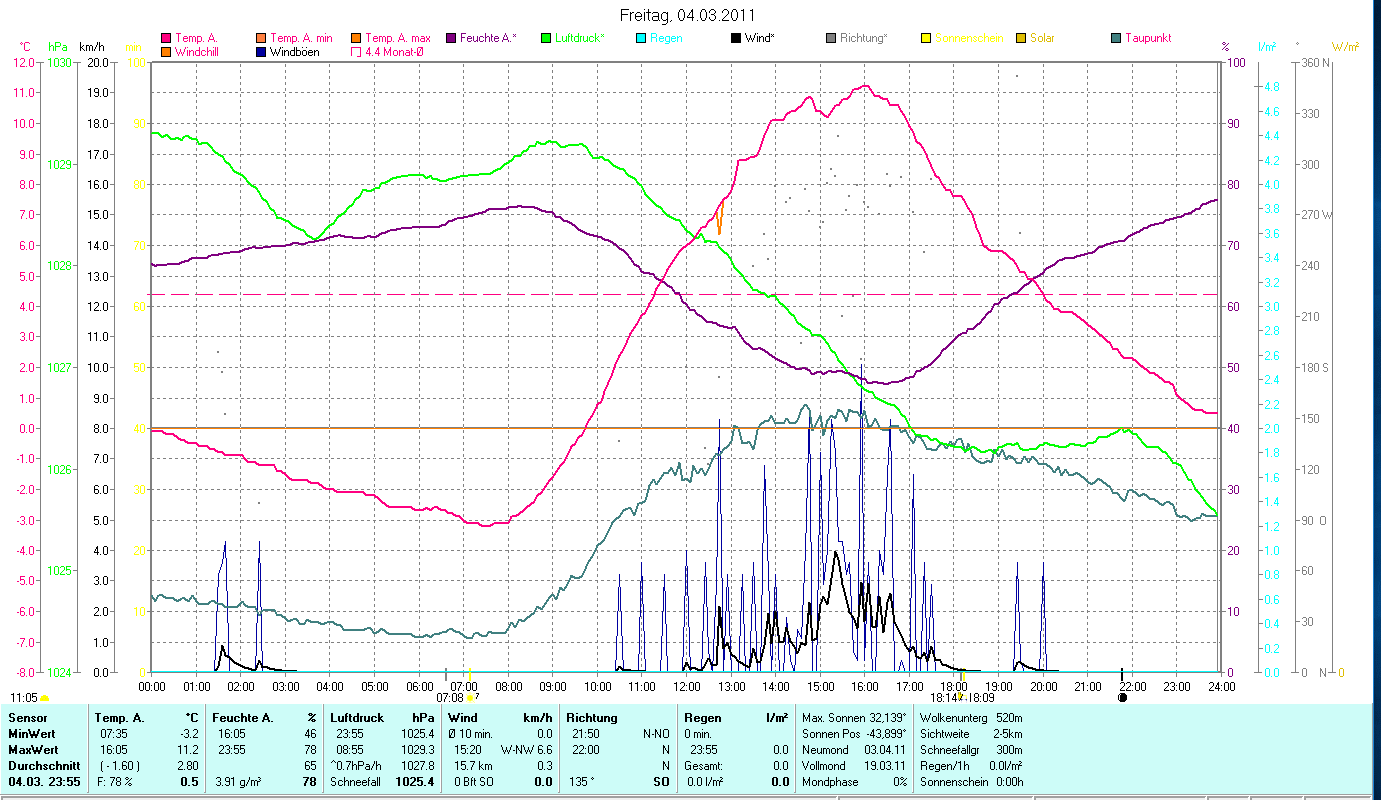This screenshot has height=800, width=1381.
Task: Click the cyan Regen legend swatch
Action: tap(641, 38)
